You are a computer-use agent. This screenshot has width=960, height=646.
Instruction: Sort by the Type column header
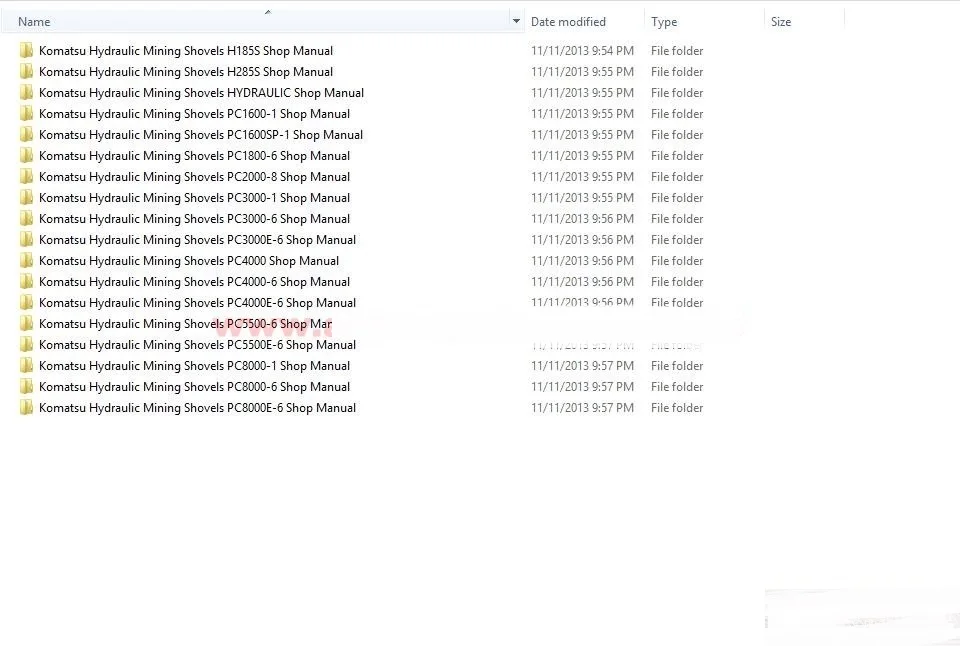click(x=664, y=22)
